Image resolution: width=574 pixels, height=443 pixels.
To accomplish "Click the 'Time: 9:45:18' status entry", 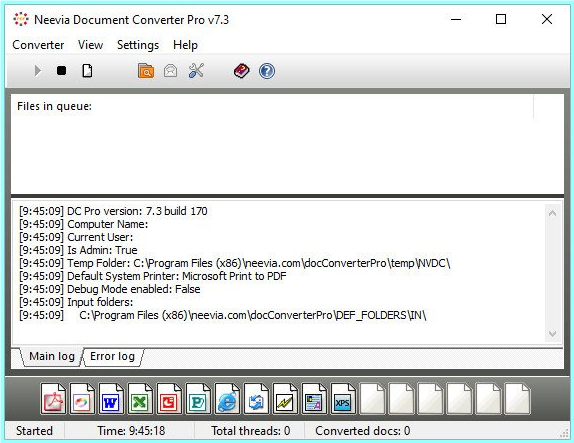I will pos(131,431).
